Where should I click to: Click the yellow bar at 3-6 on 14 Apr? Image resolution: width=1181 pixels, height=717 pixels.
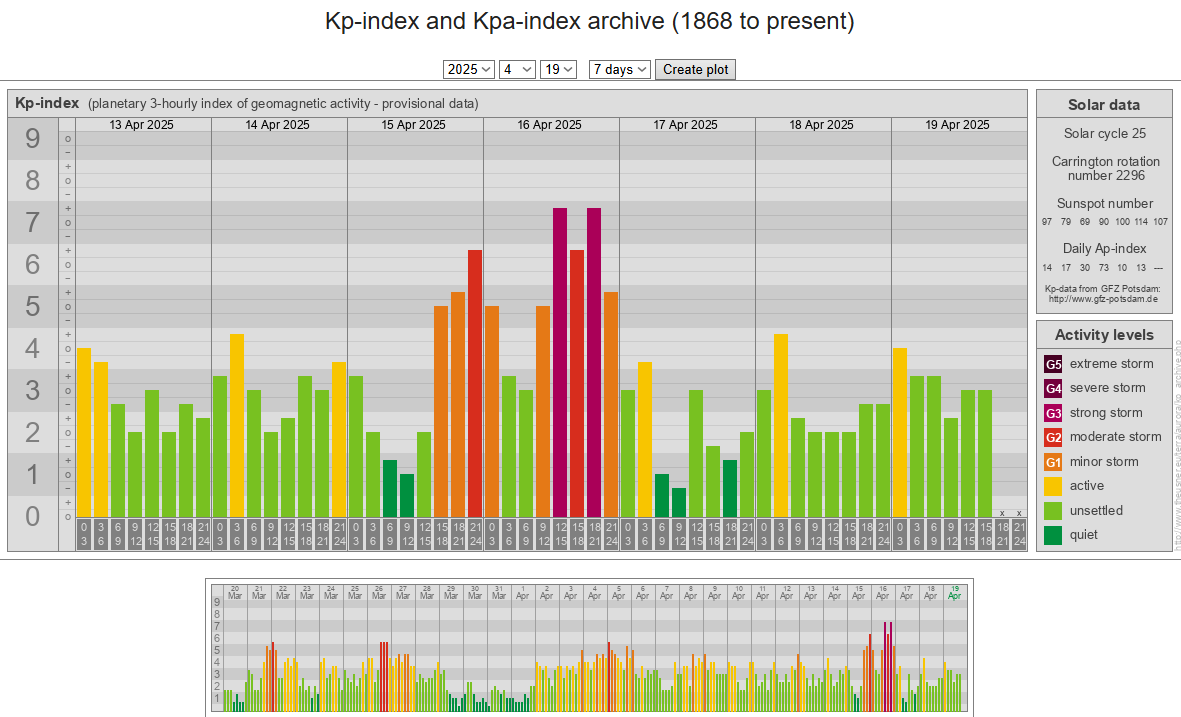pyautogui.click(x=237, y=426)
